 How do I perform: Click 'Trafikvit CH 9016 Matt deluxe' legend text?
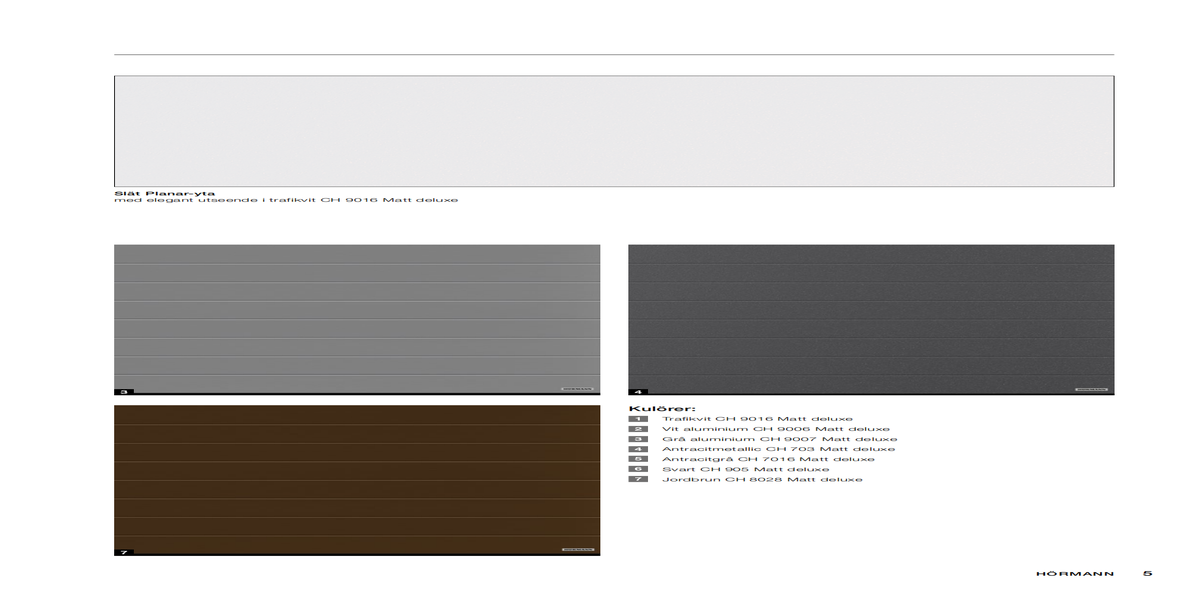point(757,419)
